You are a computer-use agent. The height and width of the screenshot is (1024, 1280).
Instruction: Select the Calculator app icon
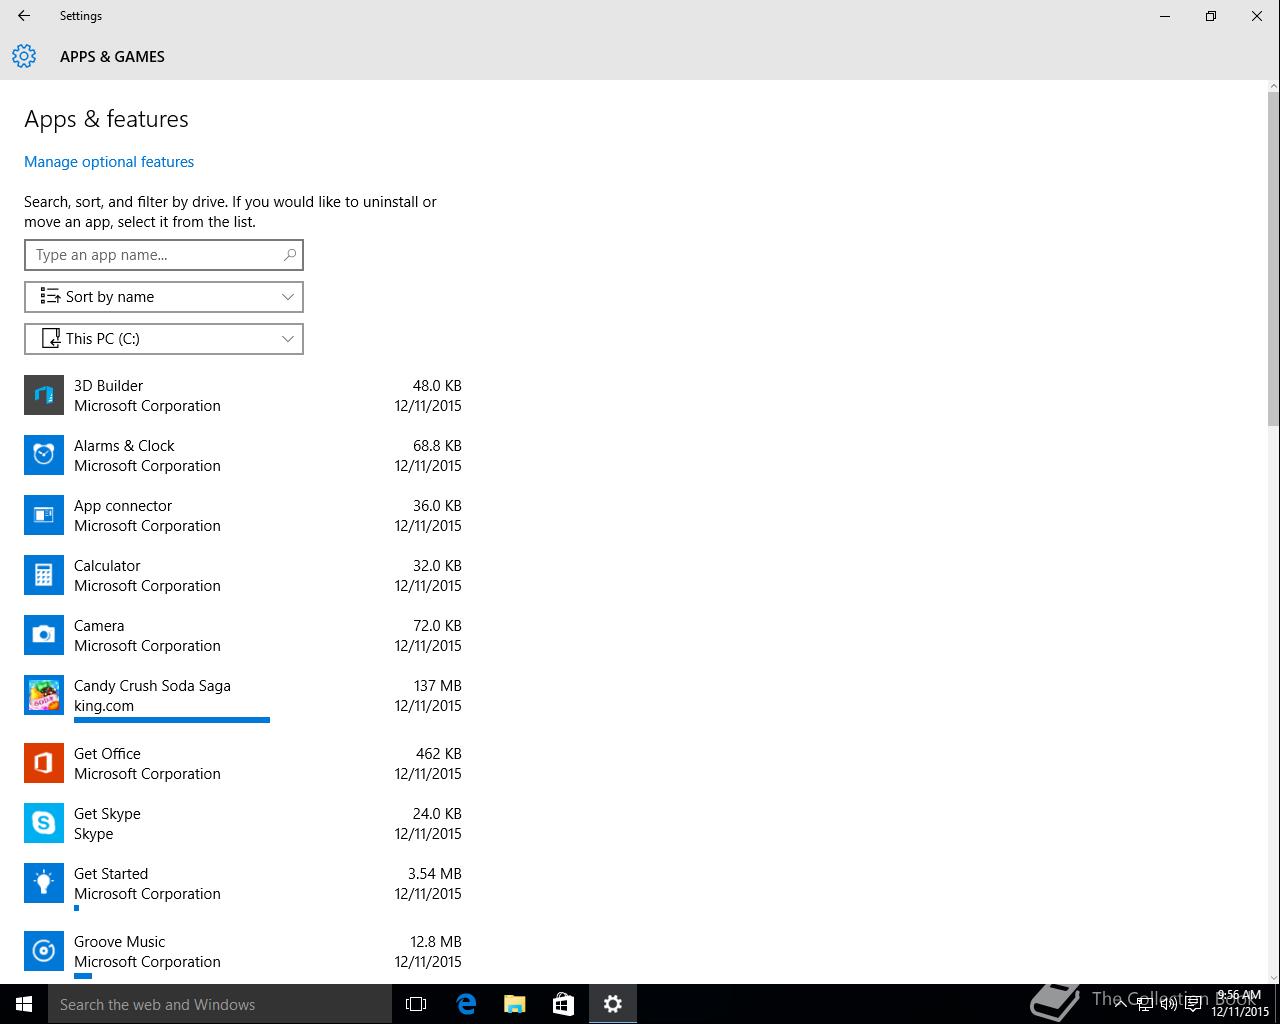click(44, 575)
